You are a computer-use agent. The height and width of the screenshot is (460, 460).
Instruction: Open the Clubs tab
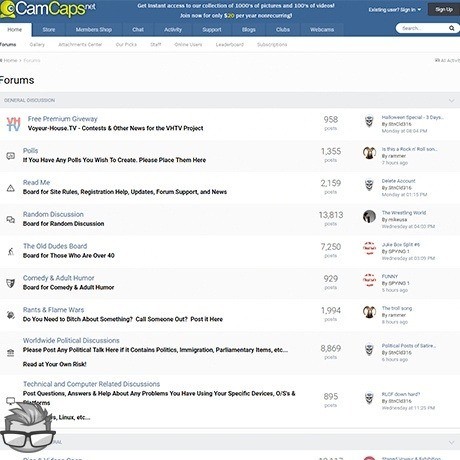pos(283,29)
